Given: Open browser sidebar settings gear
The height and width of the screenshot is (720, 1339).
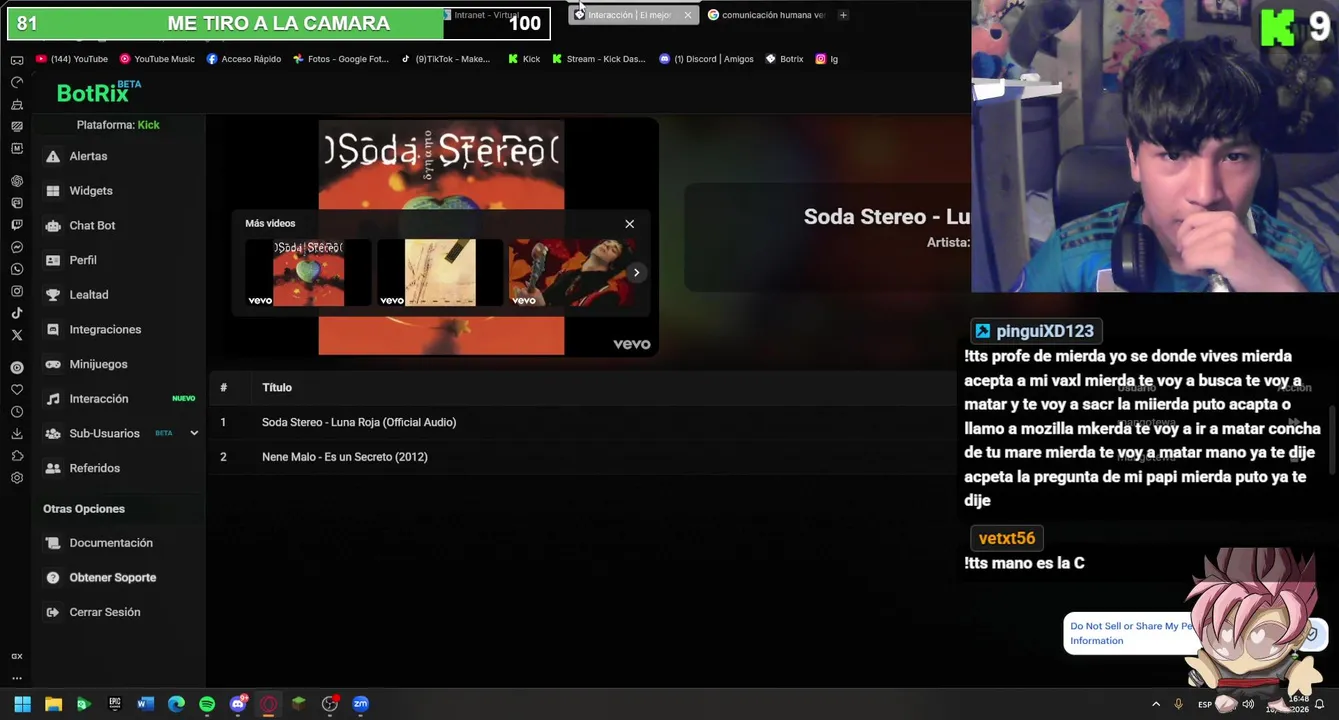Looking at the screenshot, I should (17, 478).
